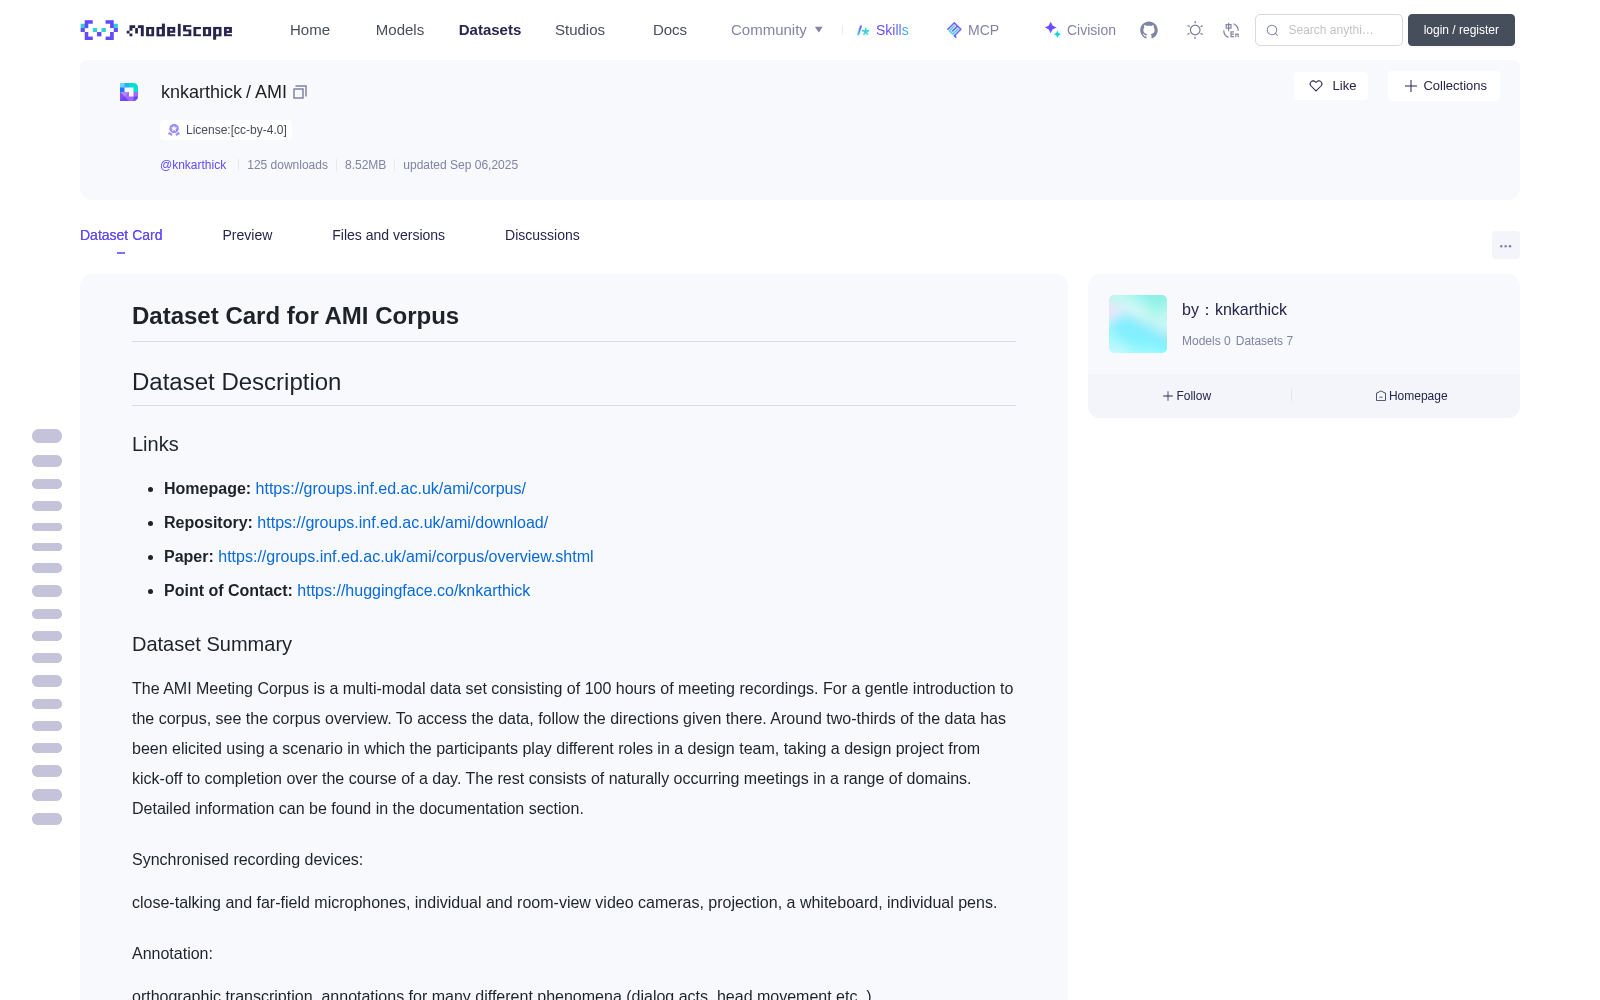Switch language with the translate icon
The width and height of the screenshot is (1600, 1000).
1231,30
